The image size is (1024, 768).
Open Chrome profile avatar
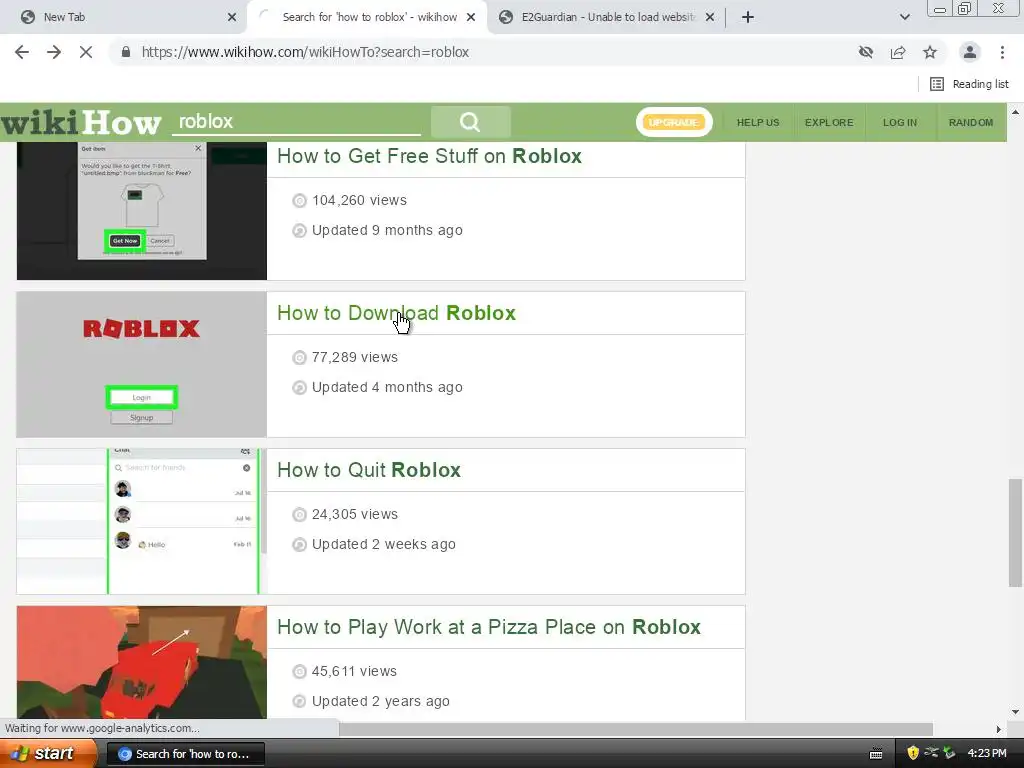[x=970, y=52]
